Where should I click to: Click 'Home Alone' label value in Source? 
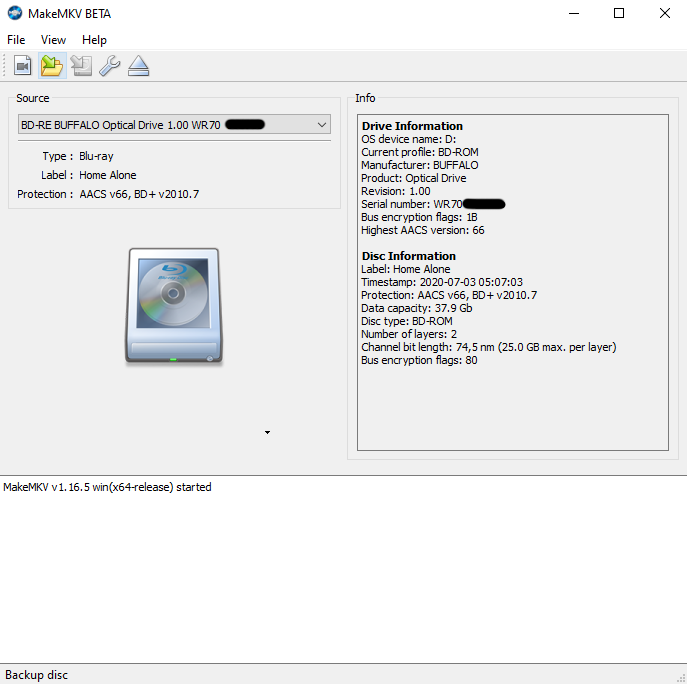[x=108, y=175]
